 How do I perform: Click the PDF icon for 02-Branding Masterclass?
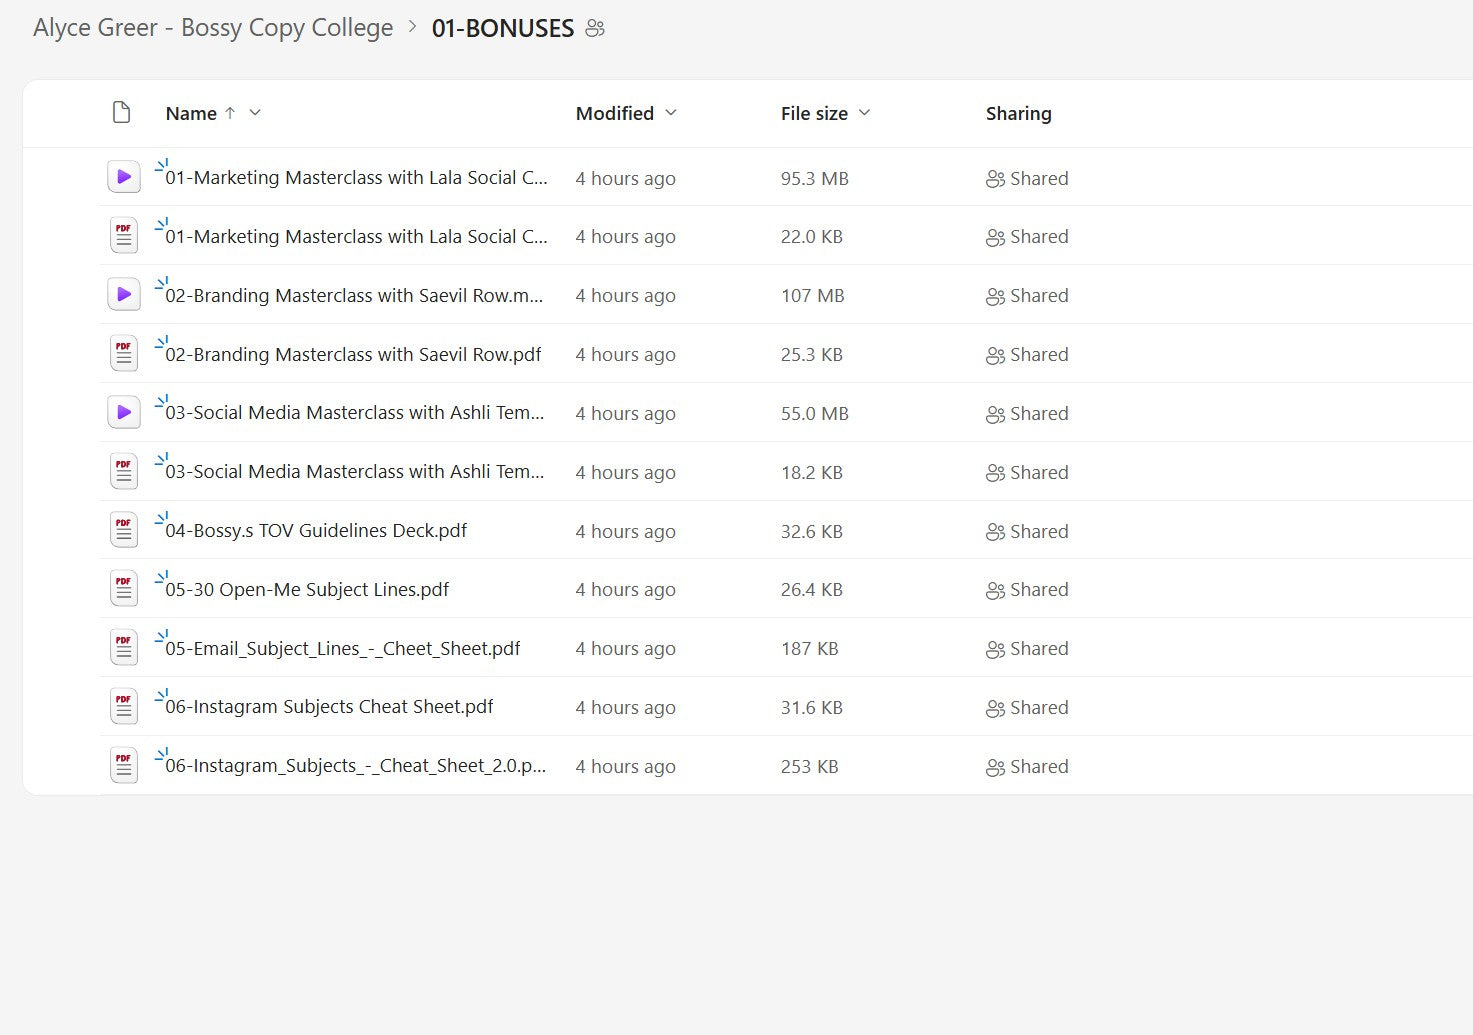123,352
